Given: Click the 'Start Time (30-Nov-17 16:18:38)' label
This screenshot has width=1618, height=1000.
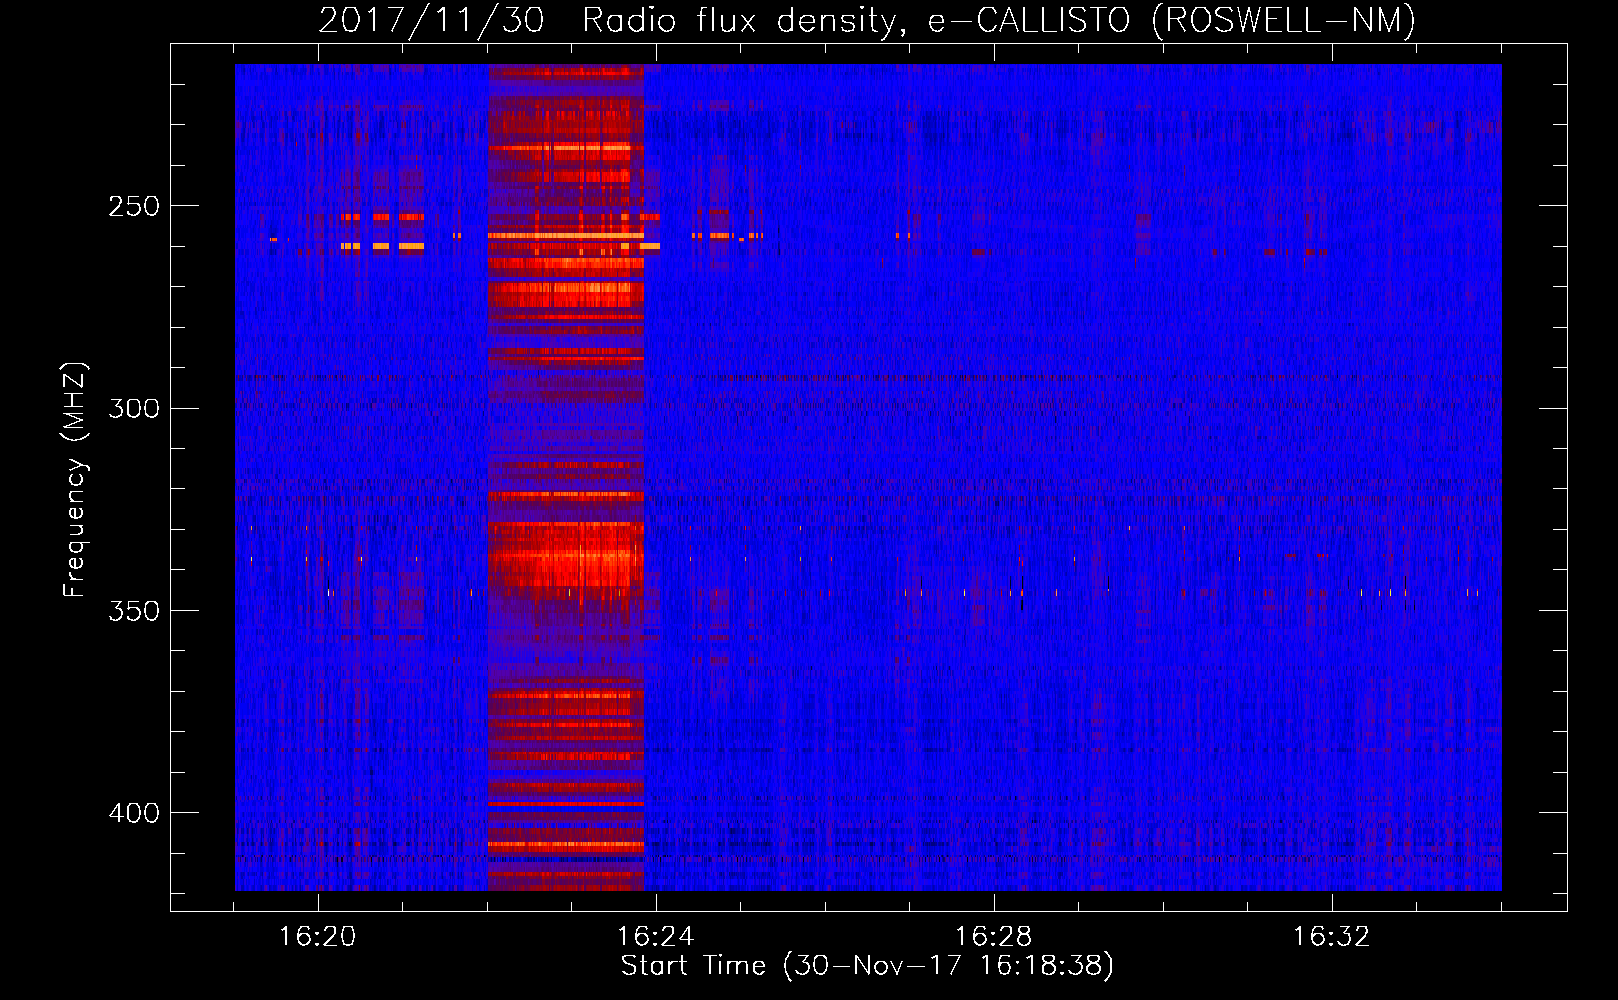Looking at the screenshot, I should (867, 966).
